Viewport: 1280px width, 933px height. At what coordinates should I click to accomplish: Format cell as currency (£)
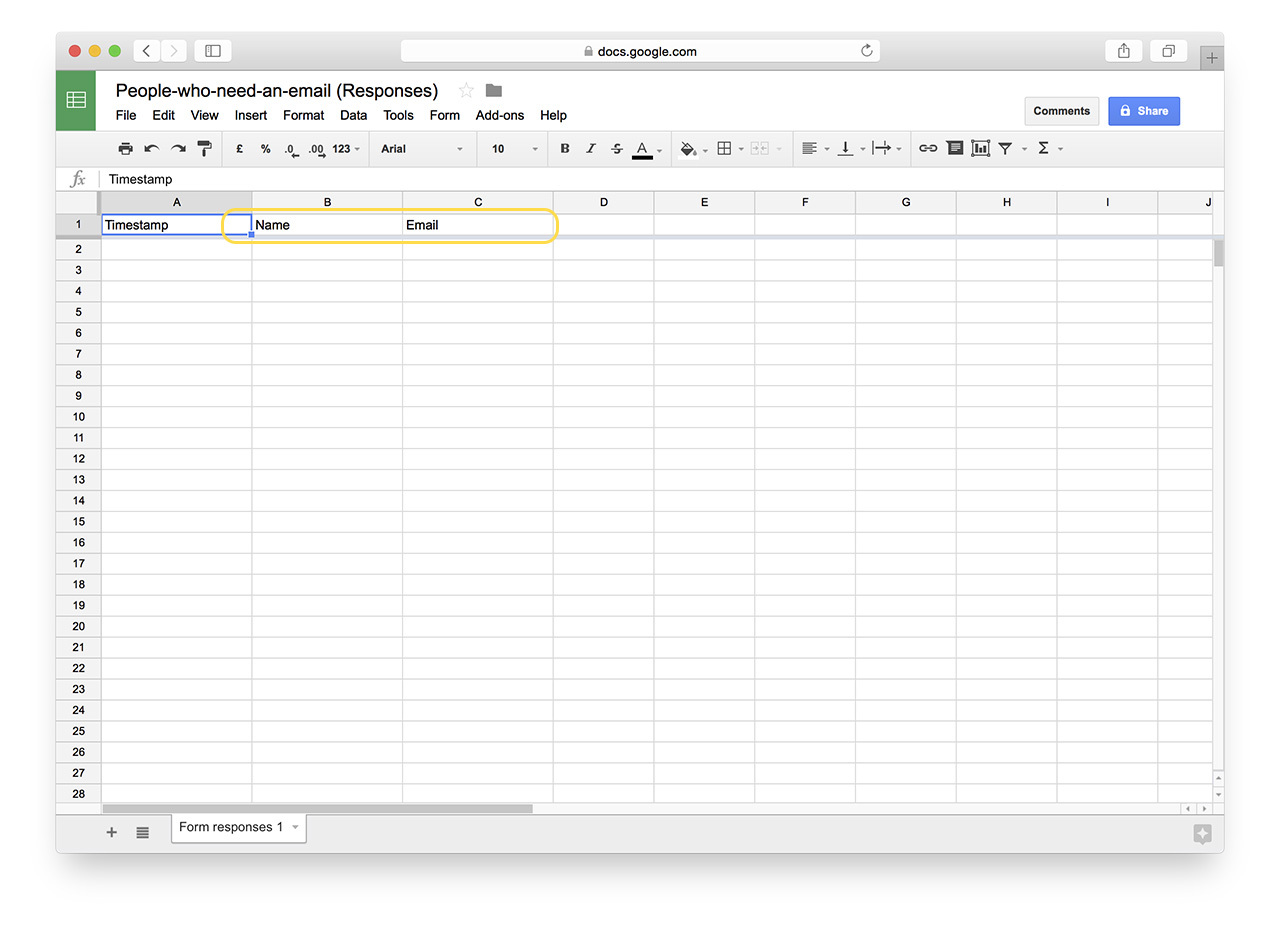pos(240,149)
